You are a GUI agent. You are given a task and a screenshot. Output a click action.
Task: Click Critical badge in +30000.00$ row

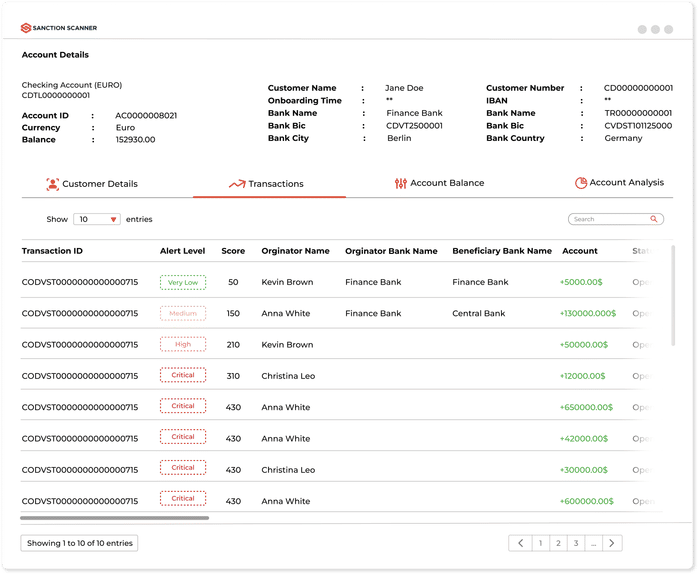pos(183,467)
